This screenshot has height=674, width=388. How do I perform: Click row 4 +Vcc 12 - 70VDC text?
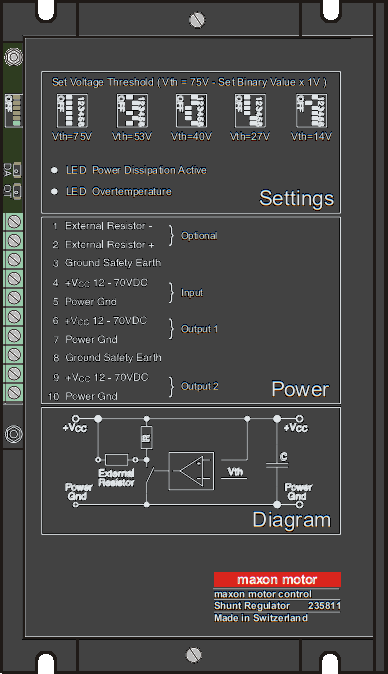(x=106, y=283)
